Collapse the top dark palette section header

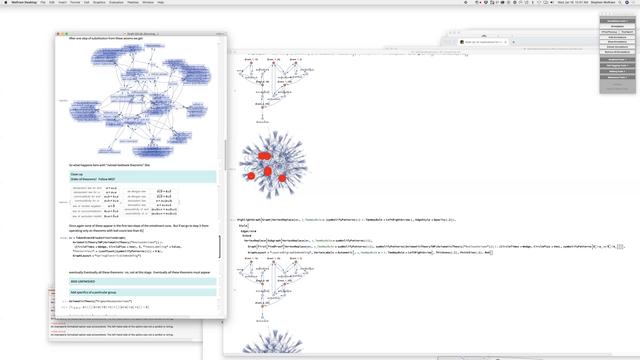617,21
